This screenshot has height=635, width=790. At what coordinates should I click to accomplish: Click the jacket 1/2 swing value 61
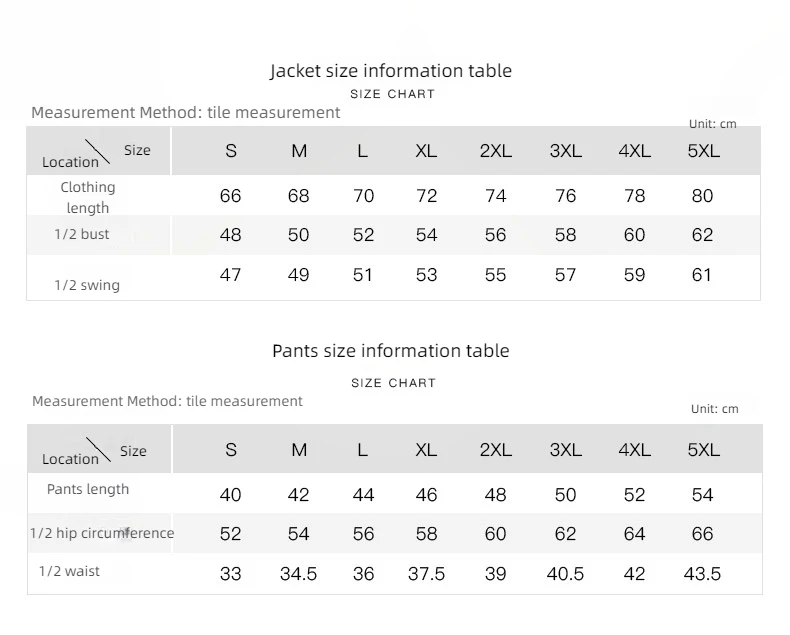701,275
